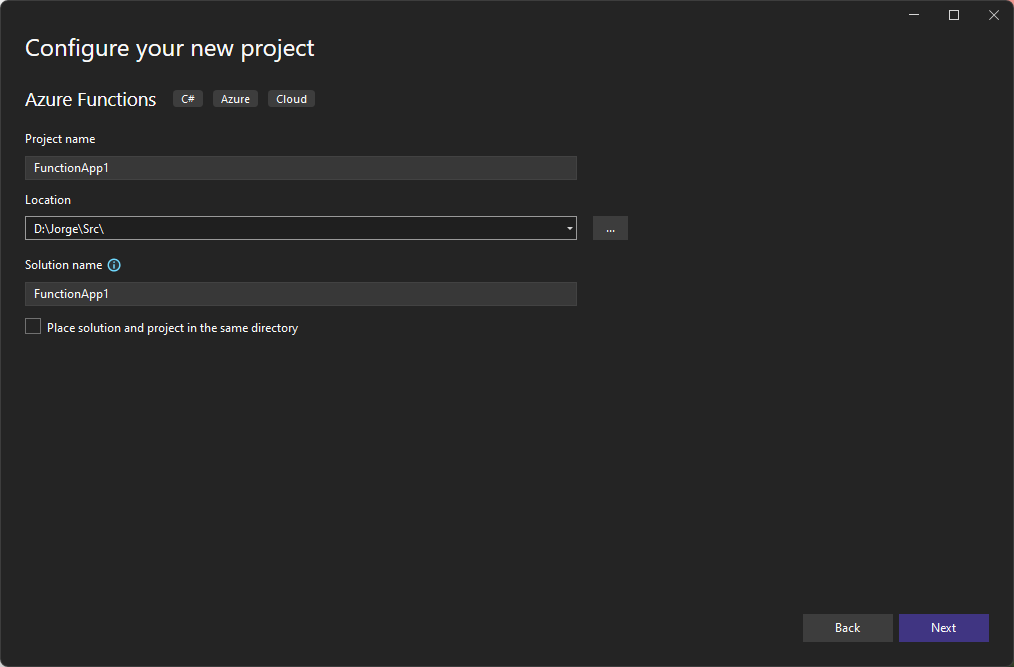The height and width of the screenshot is (667, 1014).
Task: Click the Solution name input field
Action: 301,294
